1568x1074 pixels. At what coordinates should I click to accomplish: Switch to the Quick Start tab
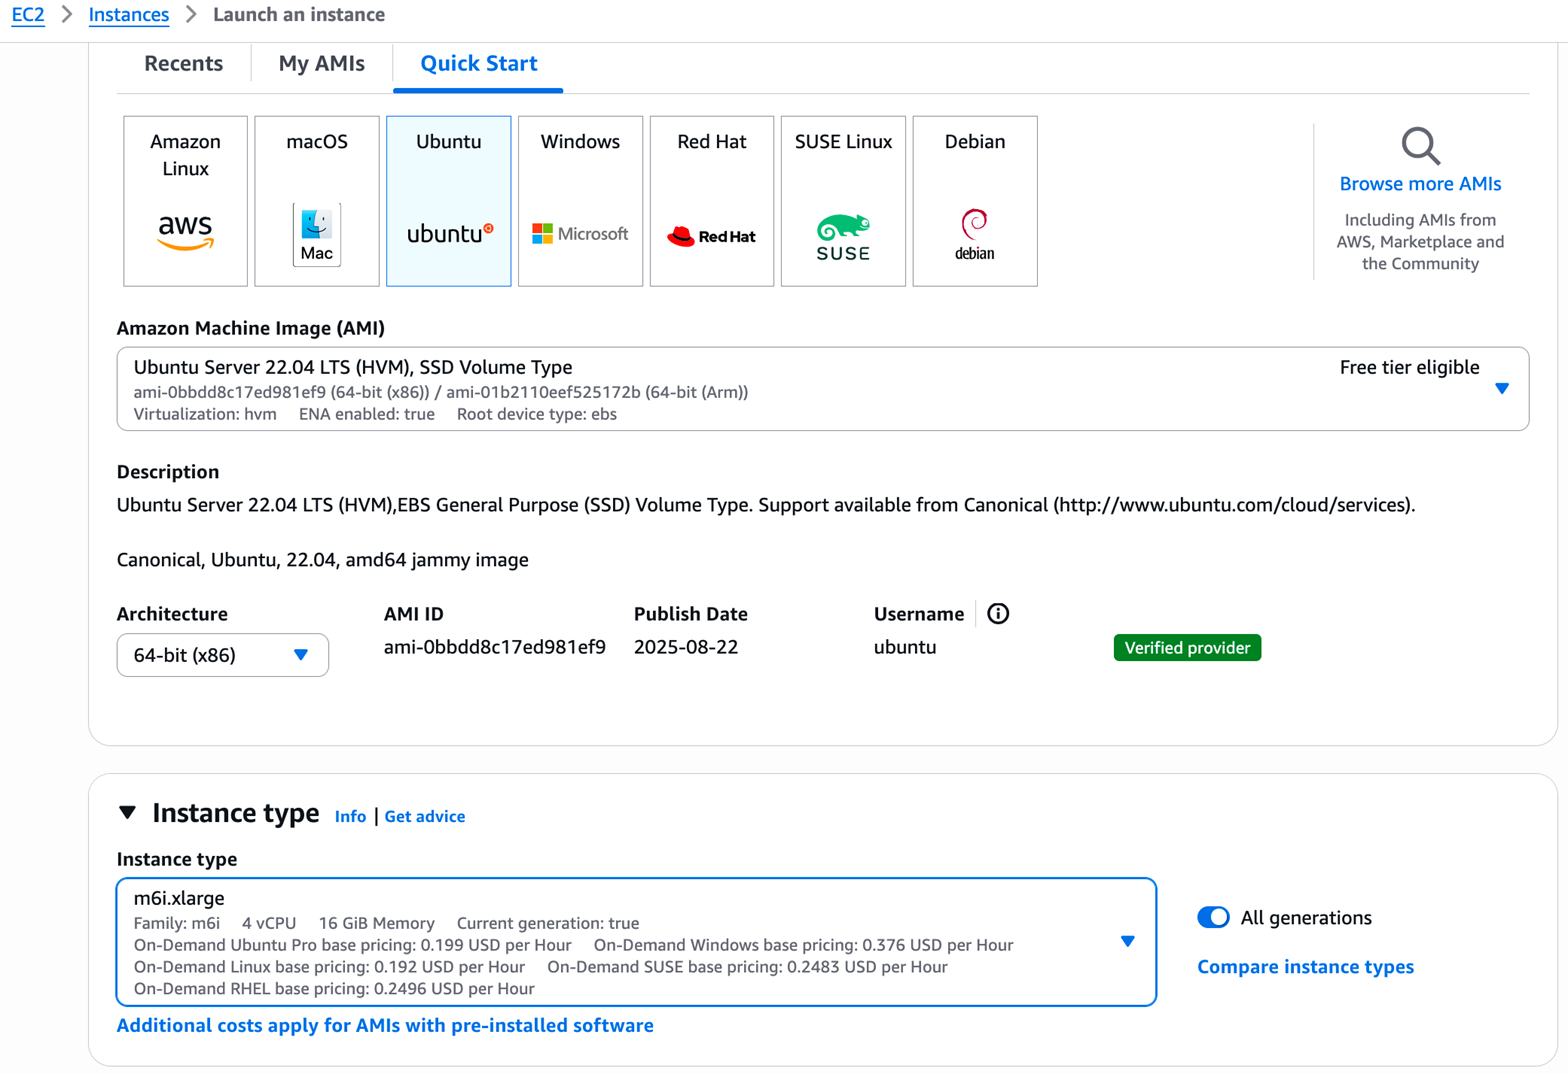point(479,63)
